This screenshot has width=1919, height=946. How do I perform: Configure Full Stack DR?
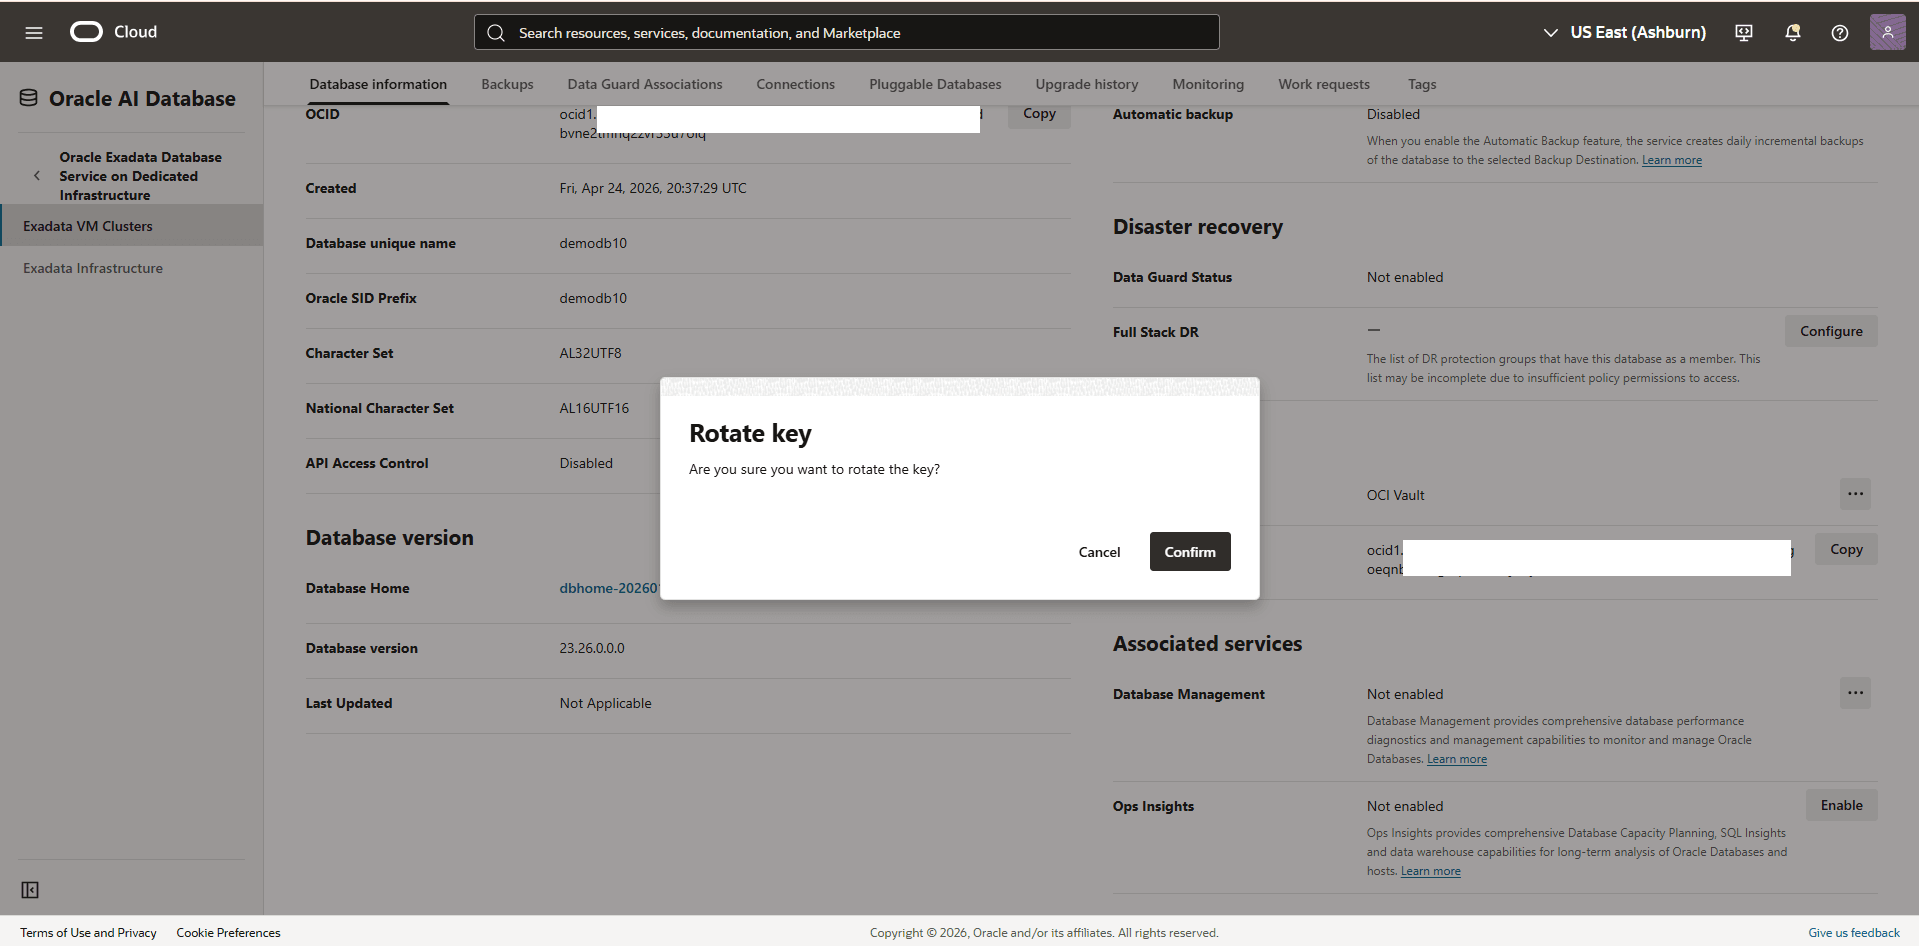coord(1831,331)
